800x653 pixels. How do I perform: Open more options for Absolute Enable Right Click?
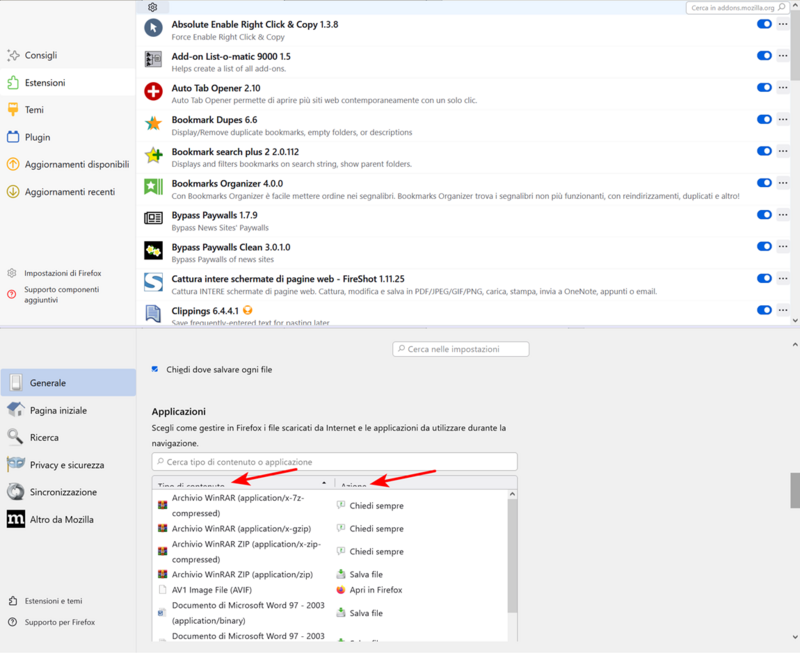[x=783, y=24]
